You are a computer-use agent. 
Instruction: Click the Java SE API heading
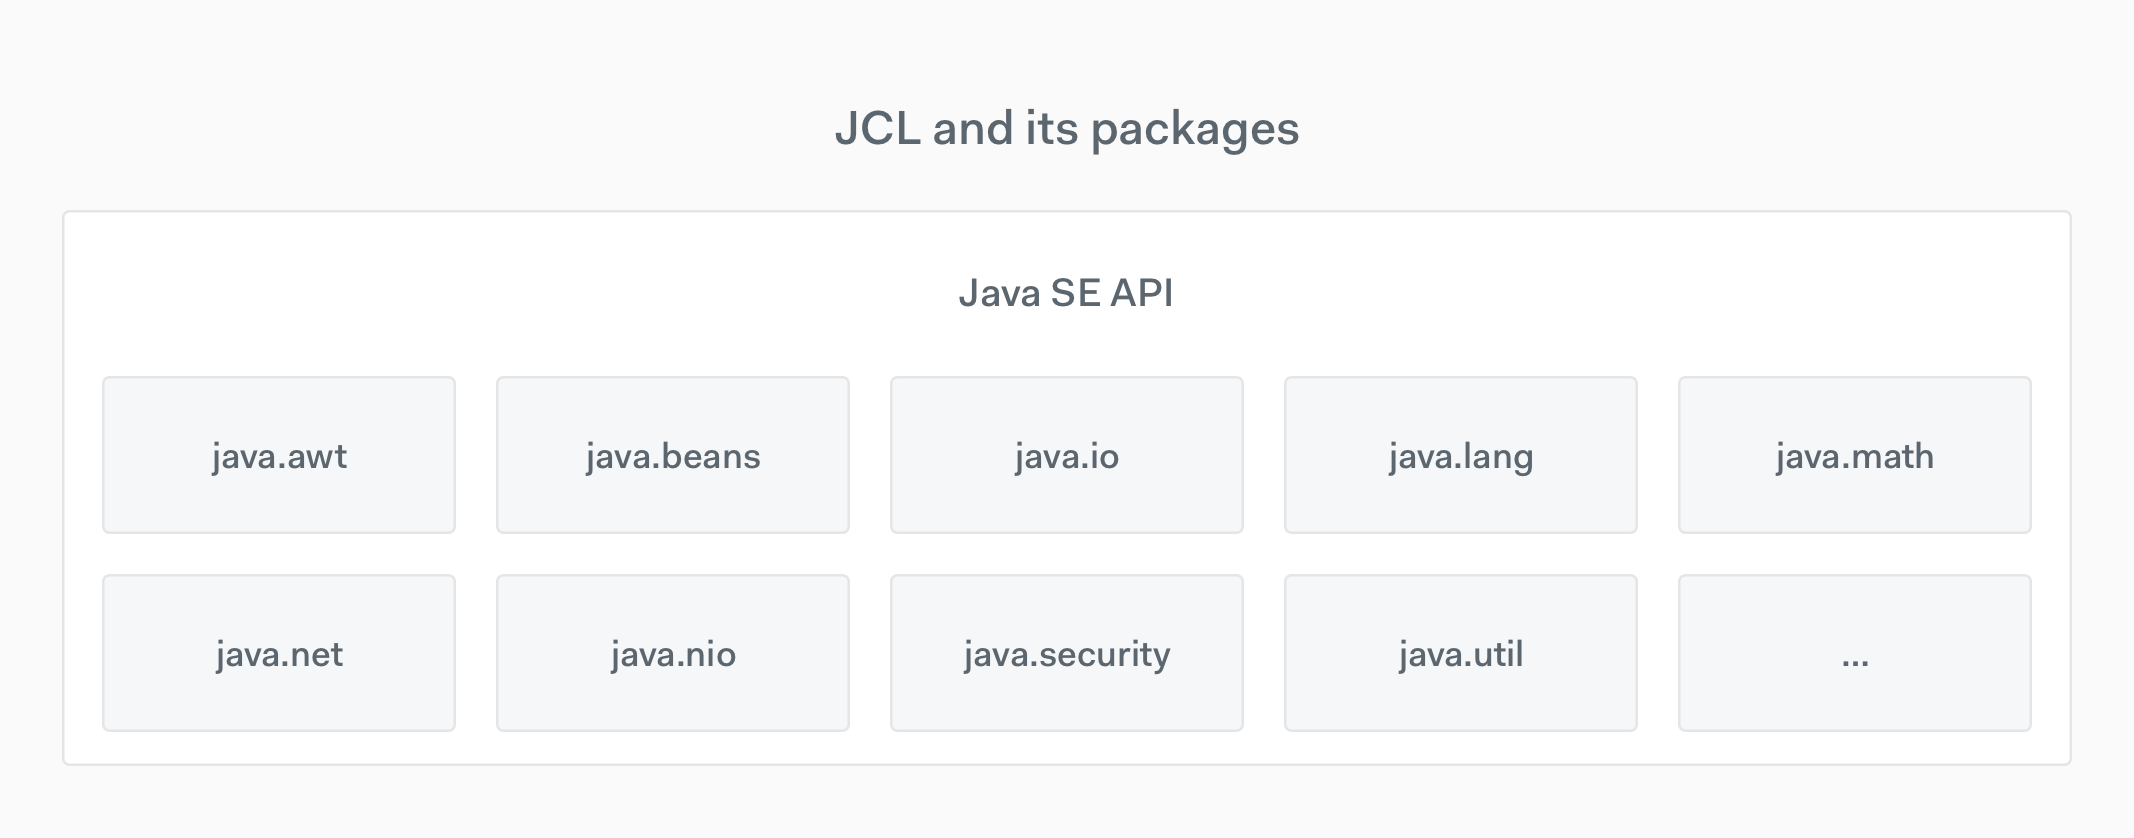(1066, 293)
